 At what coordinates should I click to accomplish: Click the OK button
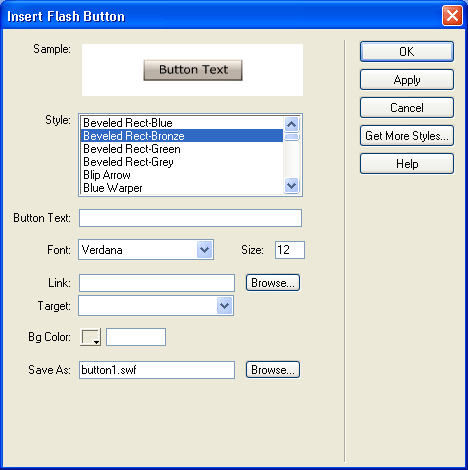click(407, 52)
